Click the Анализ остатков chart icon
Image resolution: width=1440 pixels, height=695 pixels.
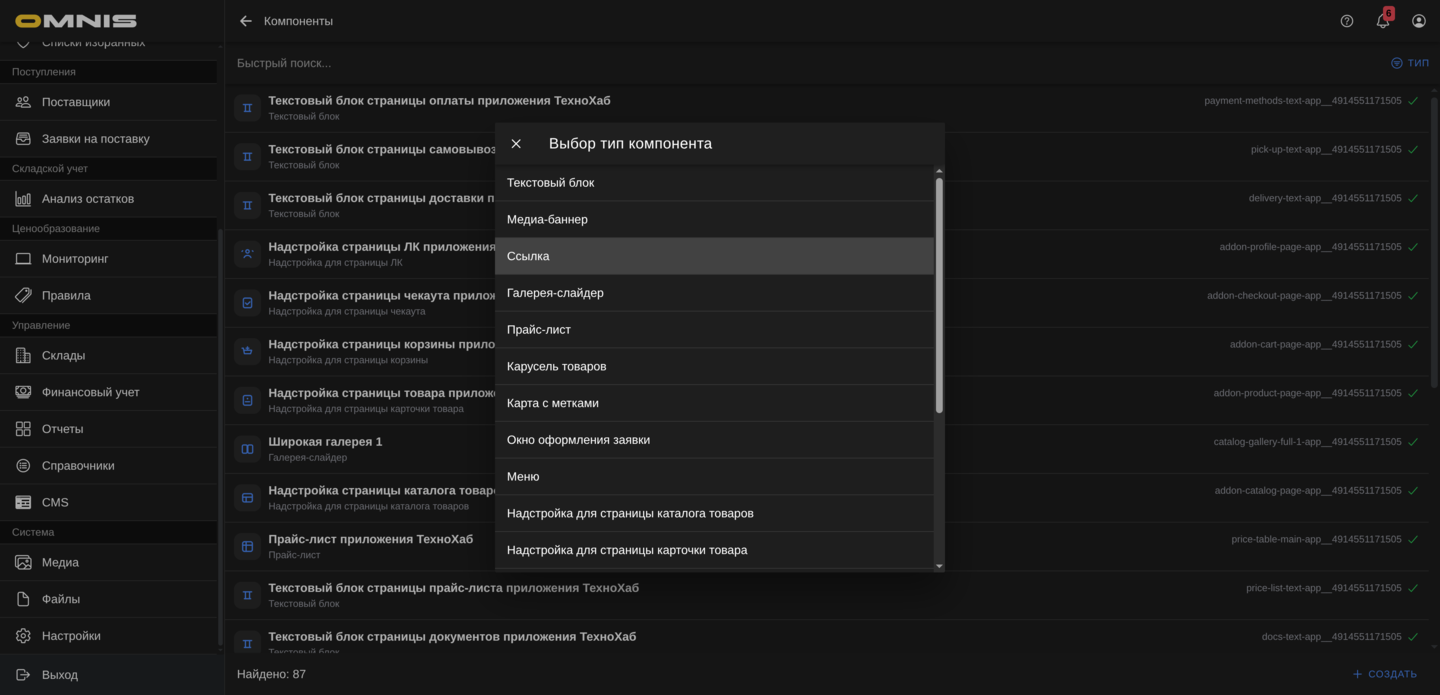click(23, 199)
